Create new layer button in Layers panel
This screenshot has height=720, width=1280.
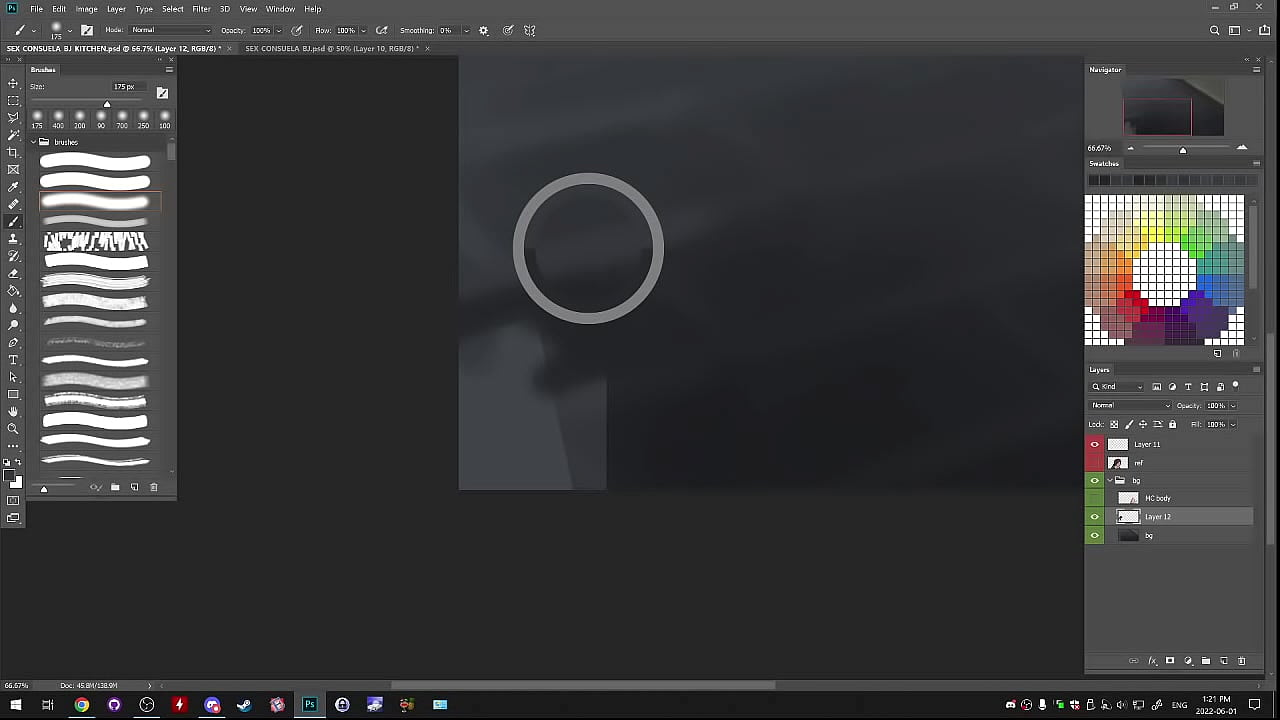[x=1224, y=661]
